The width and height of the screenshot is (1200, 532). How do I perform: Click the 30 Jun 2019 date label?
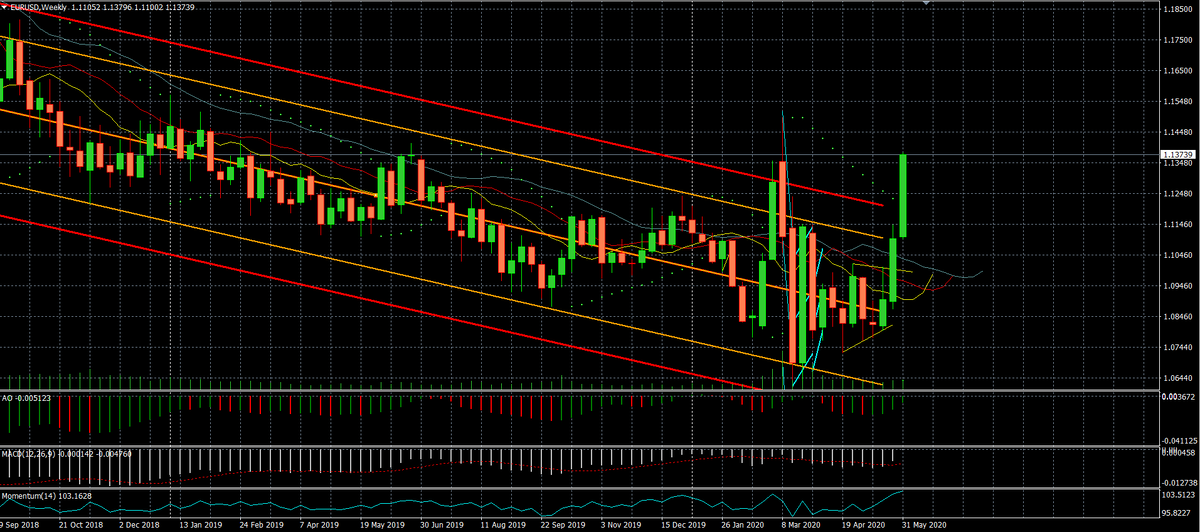tap(442, 524)
